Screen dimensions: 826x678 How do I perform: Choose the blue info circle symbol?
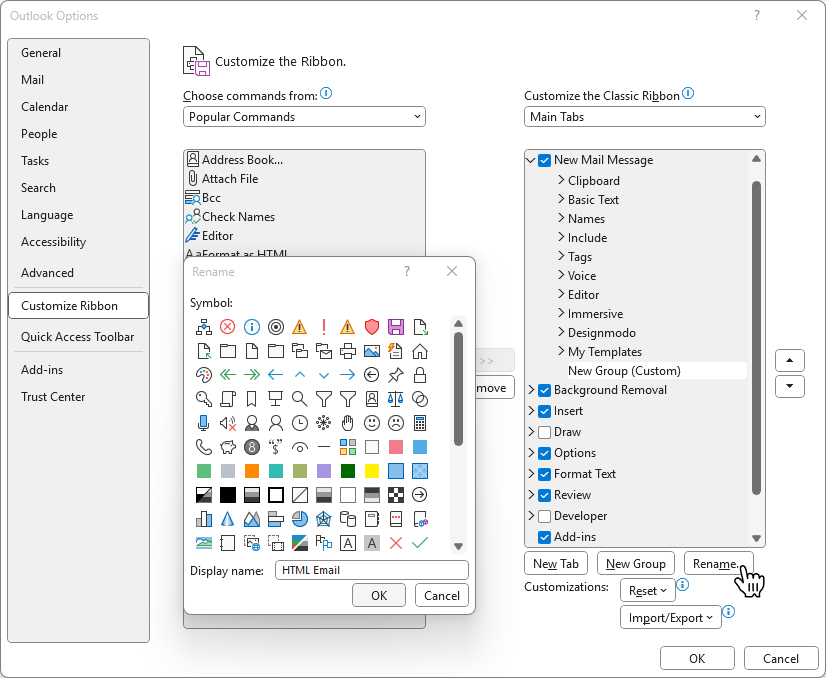pos(252,327)
